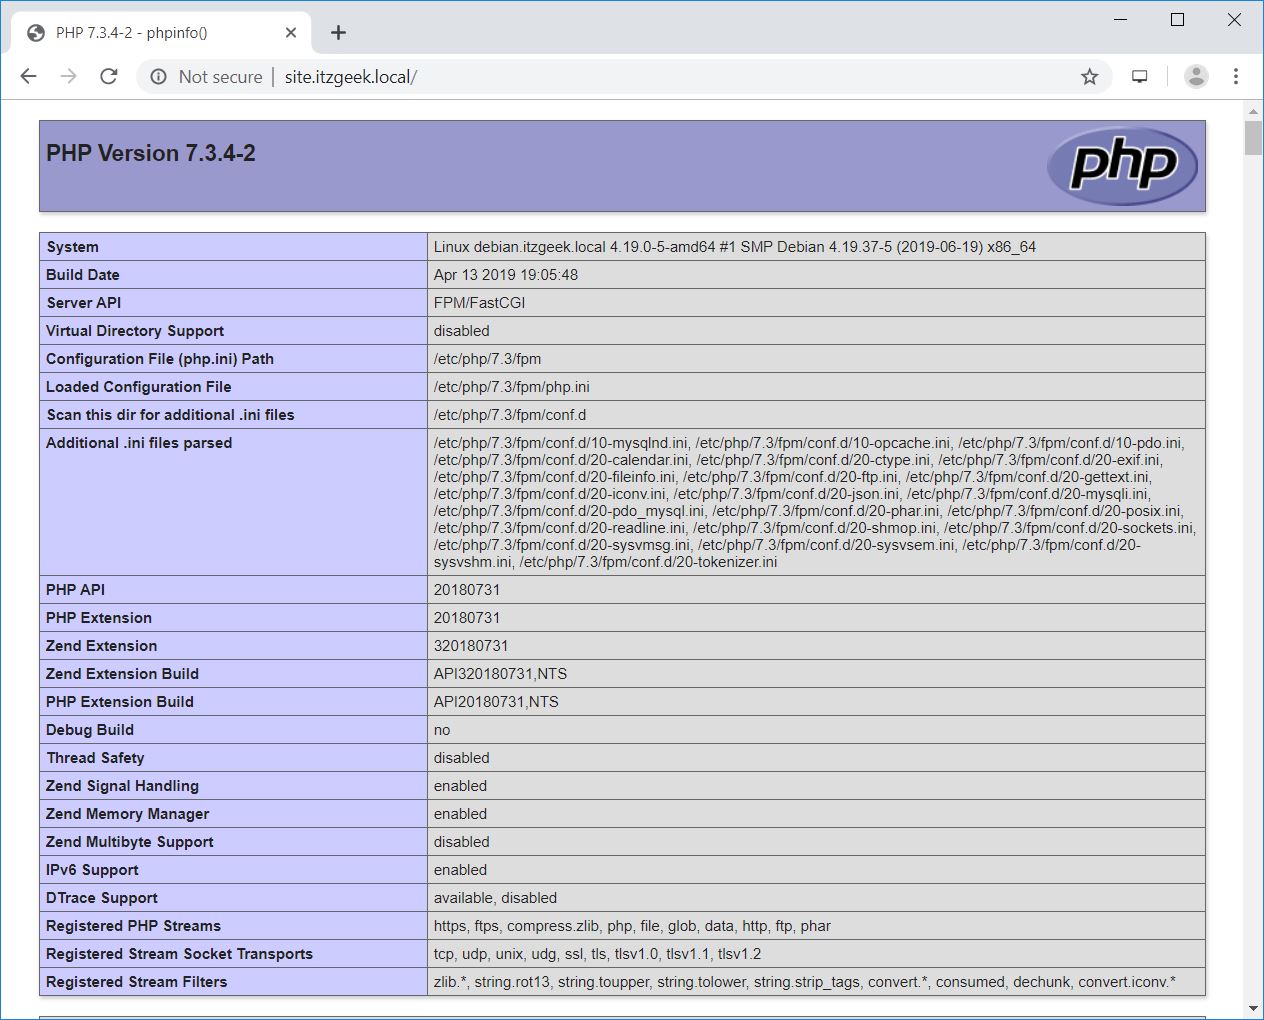
Task: Click the Thread Safety label
Action: click(x=95, y=758)
